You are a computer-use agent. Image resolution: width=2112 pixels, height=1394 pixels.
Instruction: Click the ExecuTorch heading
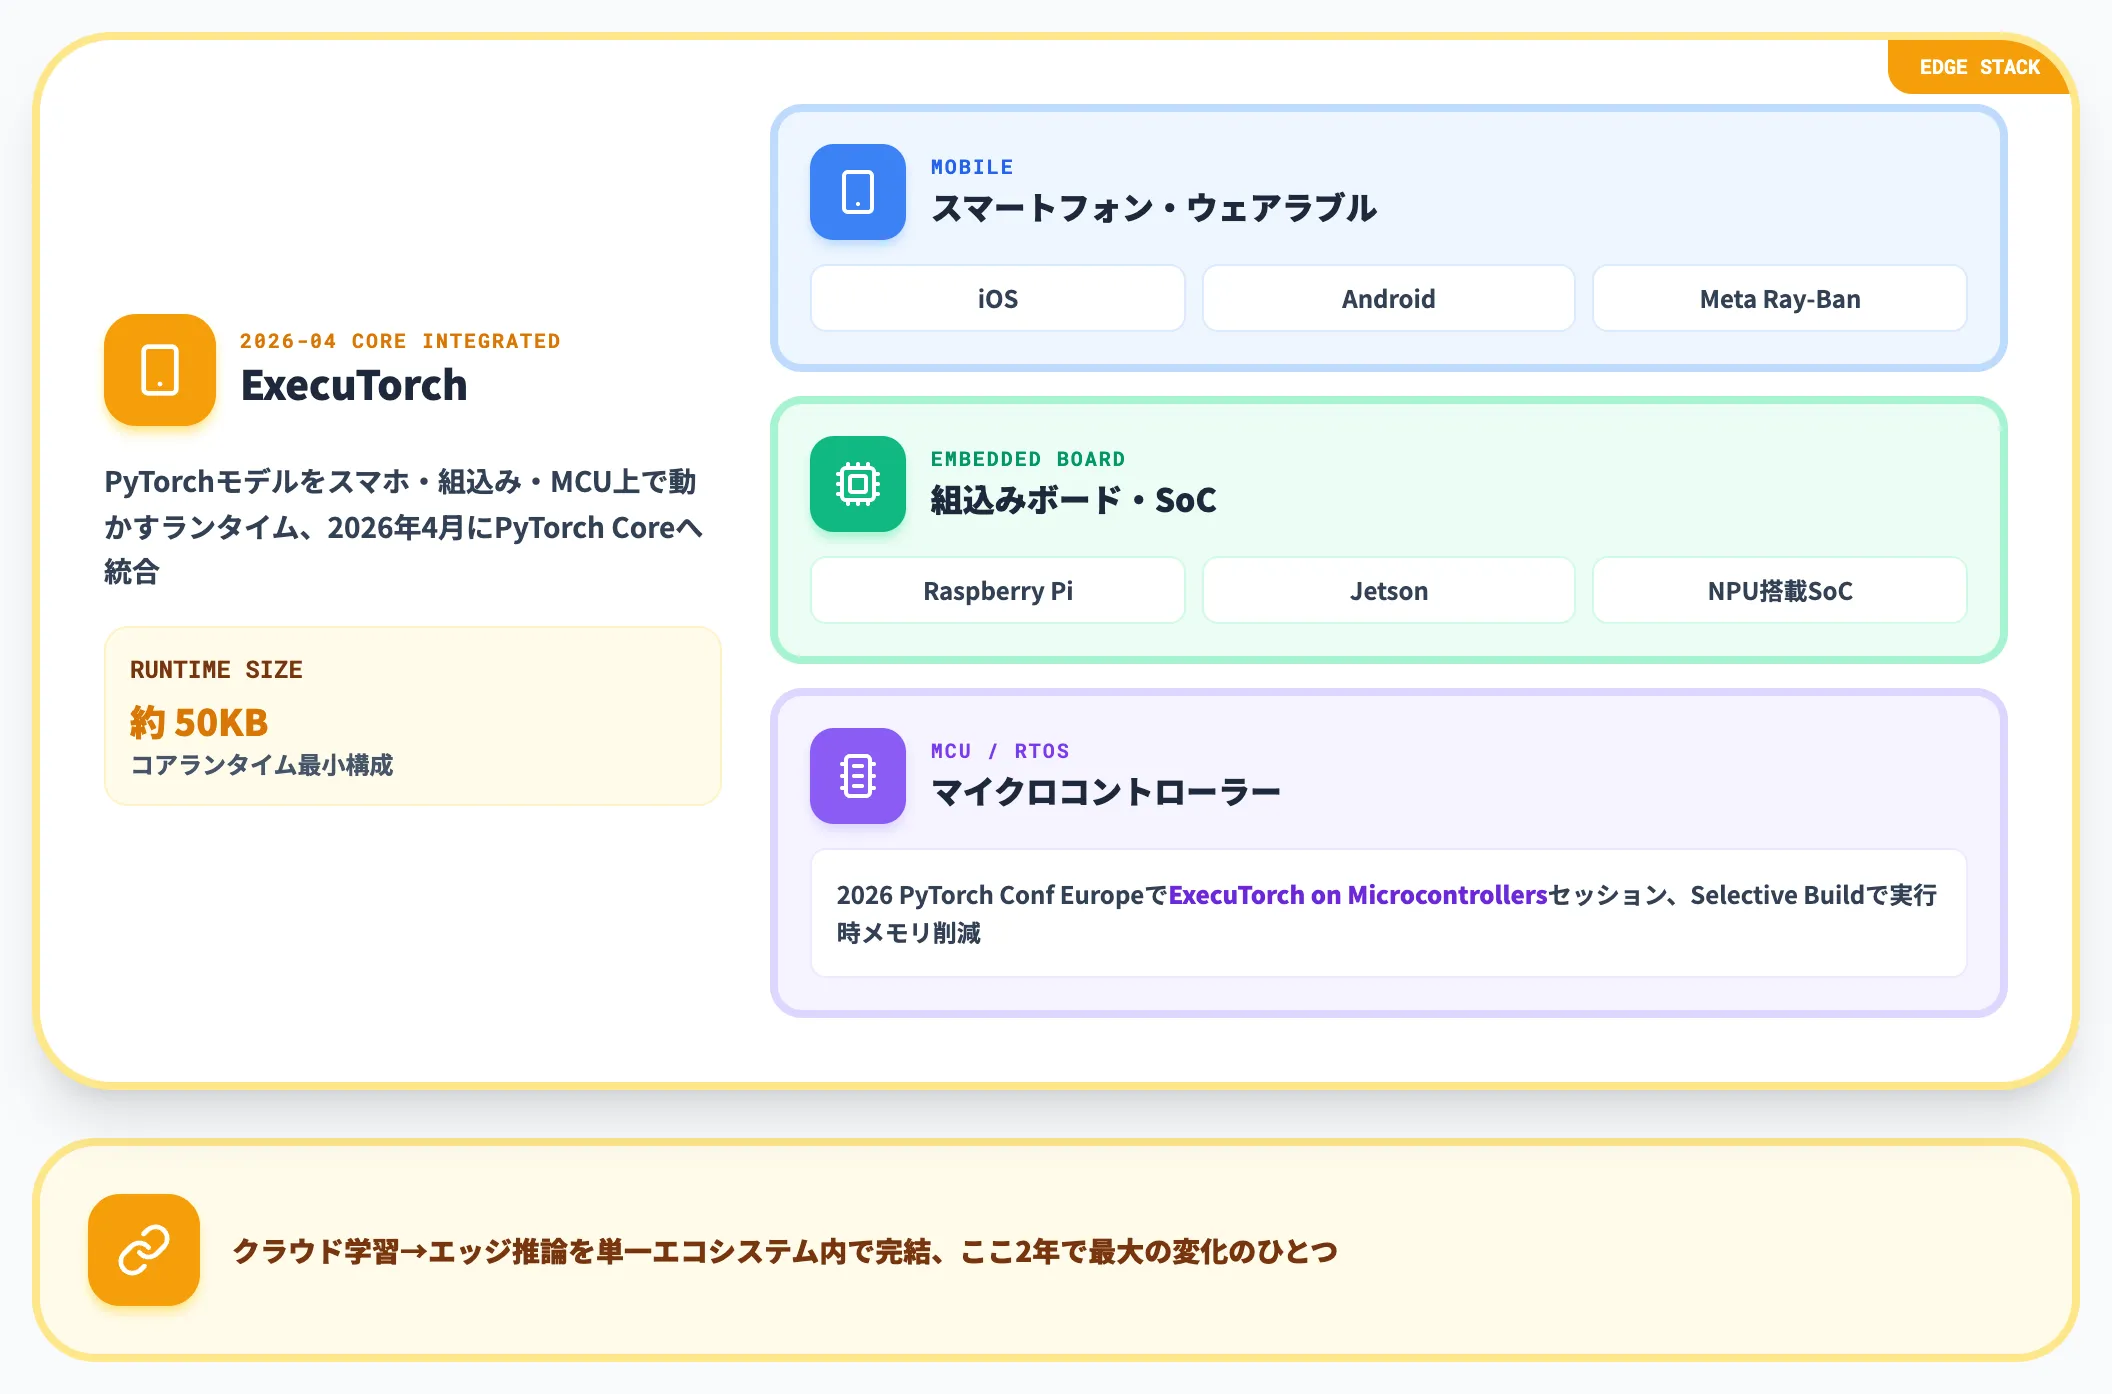point(354,386)
